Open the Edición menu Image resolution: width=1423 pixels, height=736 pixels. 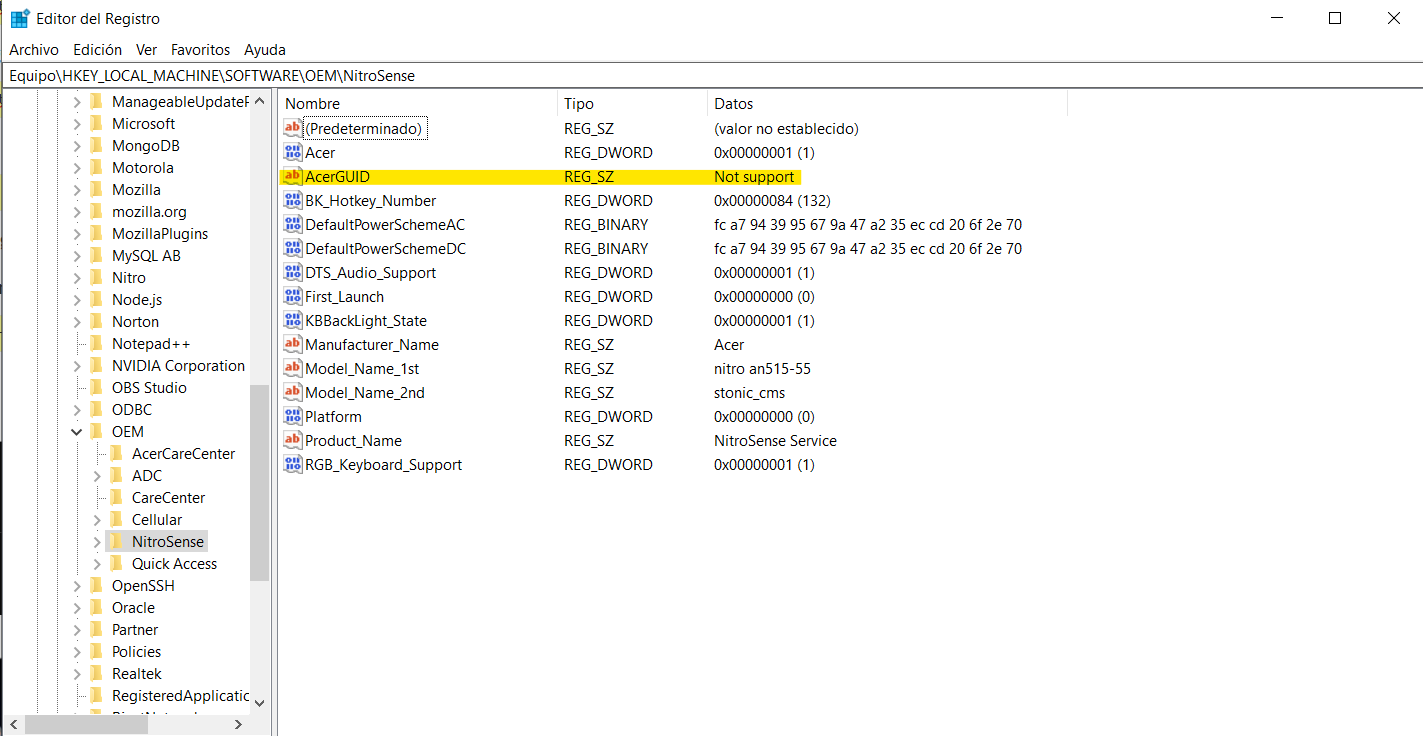point(98,49)
